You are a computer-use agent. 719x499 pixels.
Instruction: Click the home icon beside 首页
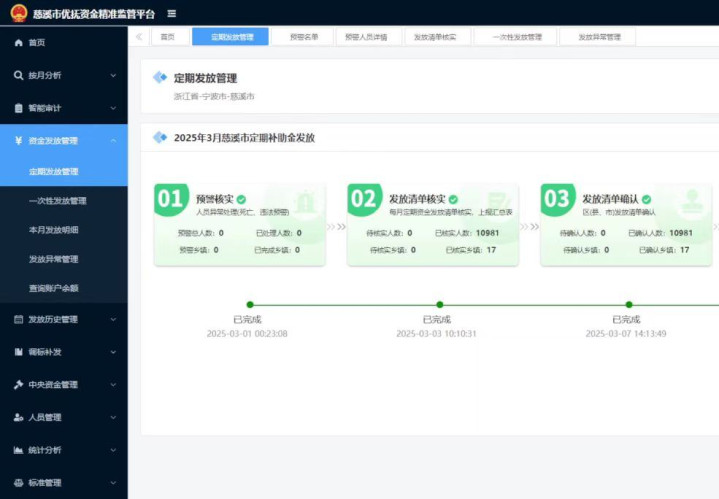pos(18,43)
